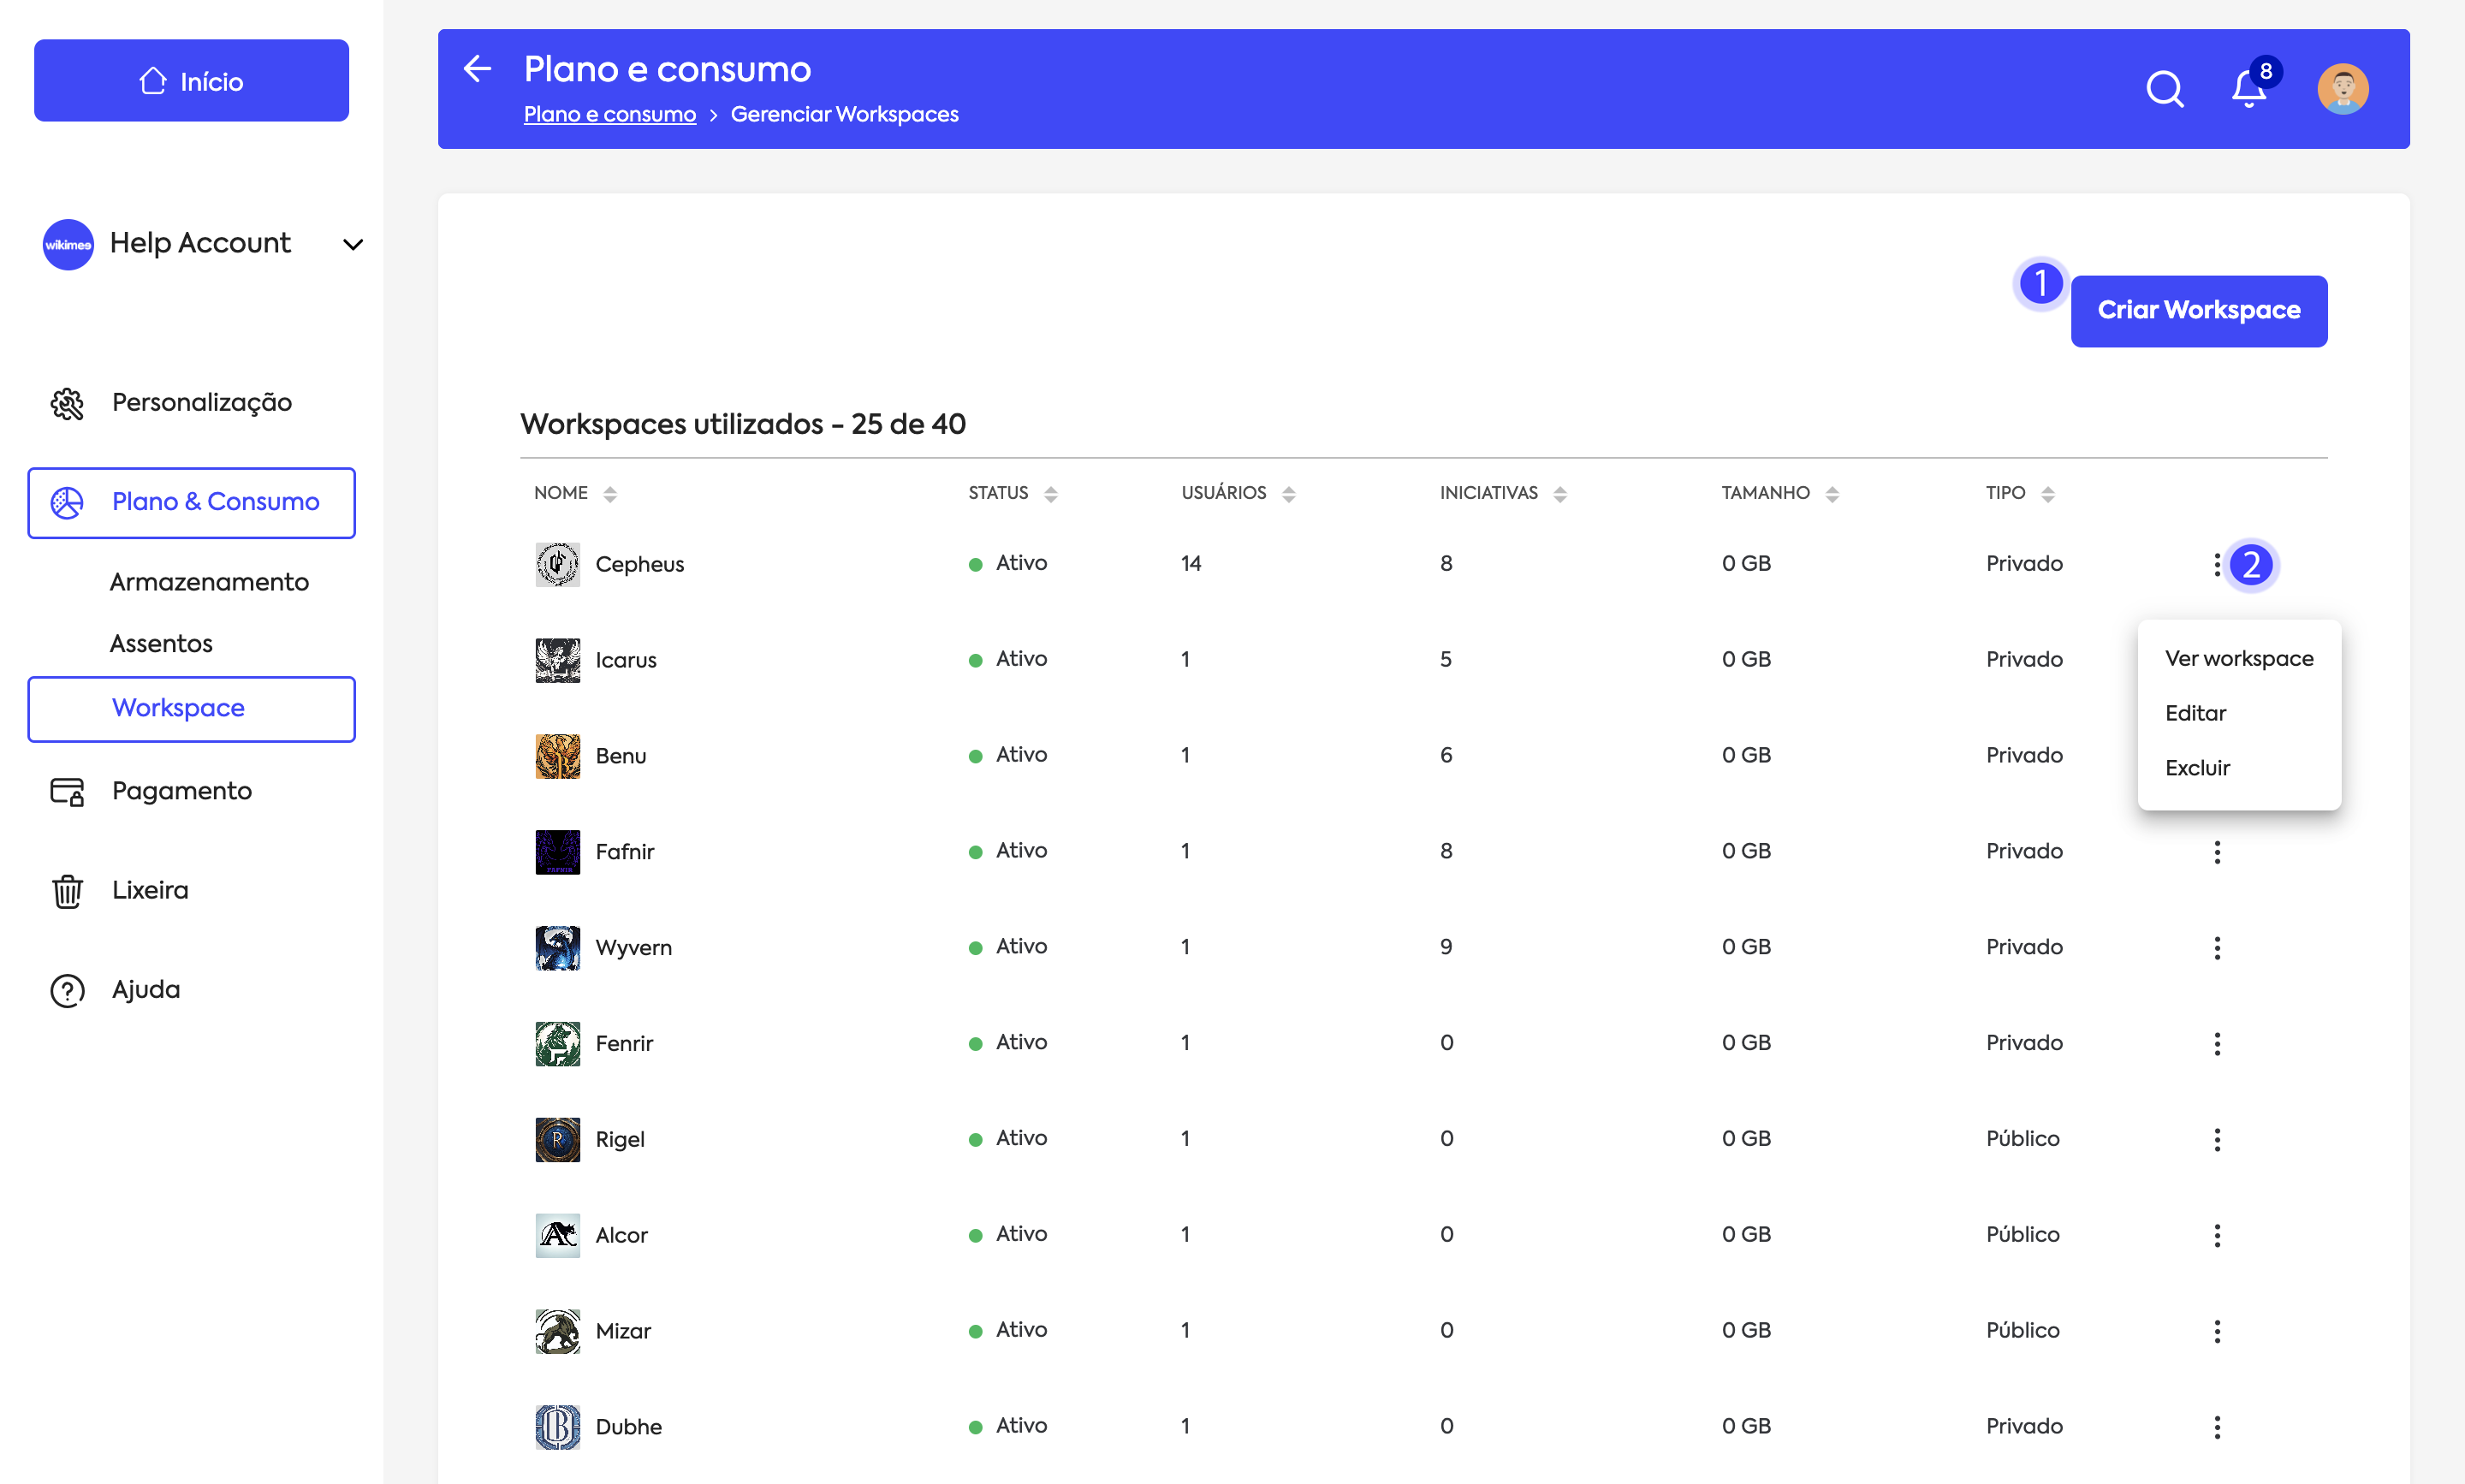Open the search magnifier icon
This screenshot has height=1484, width=2465.
tap(2164, 89)
